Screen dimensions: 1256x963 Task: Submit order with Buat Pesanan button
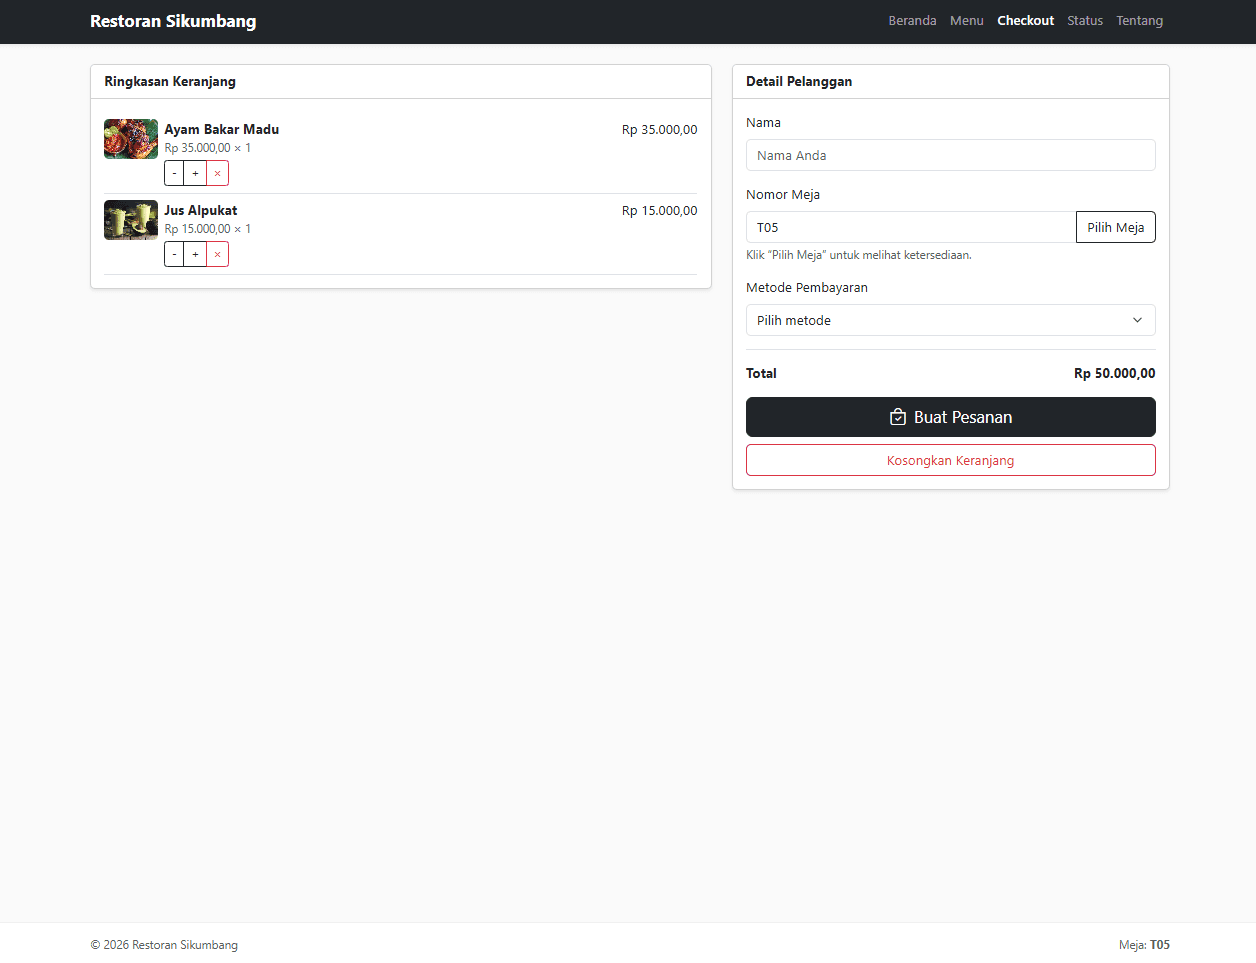point(950,417)
